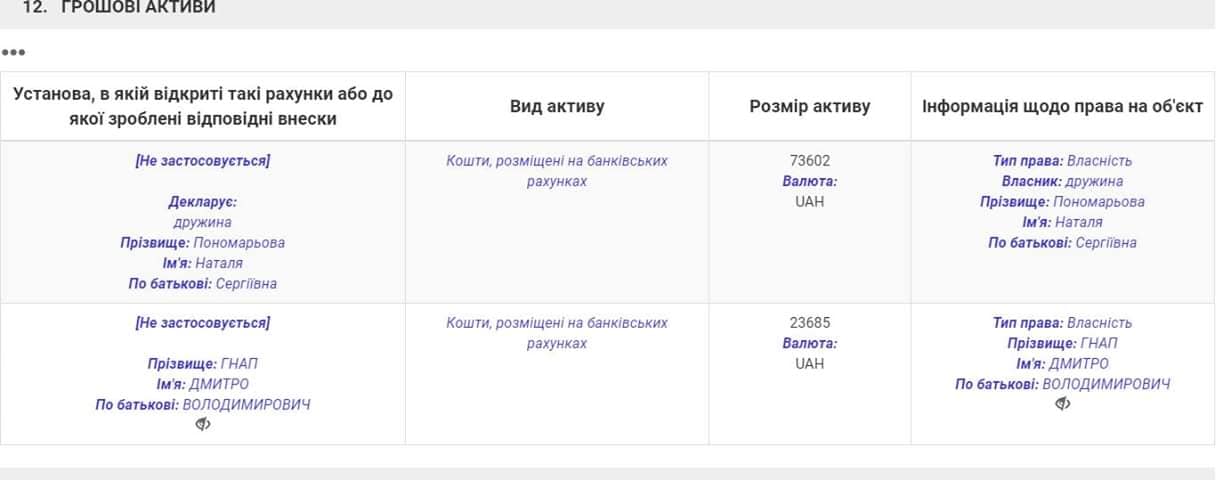Viewport: 1223px width, 480px height.
Task: Click the asset amount 23685
Action: coord(809,323)
